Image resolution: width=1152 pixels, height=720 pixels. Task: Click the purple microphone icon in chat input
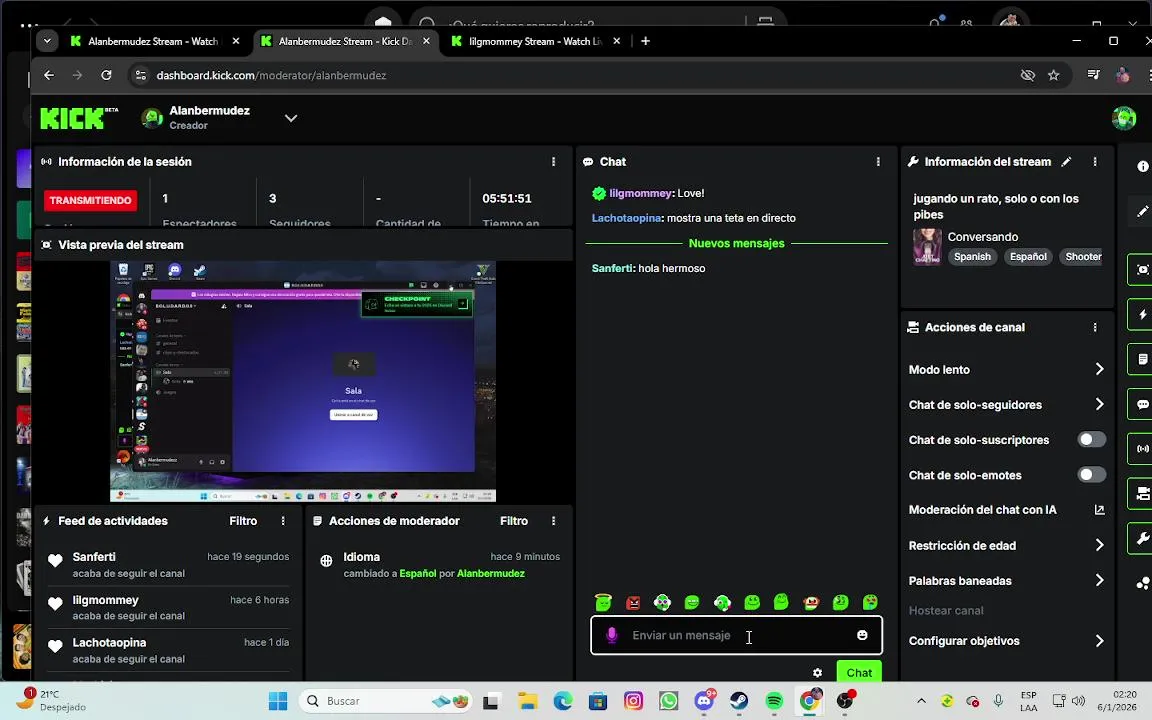point(611,635)
